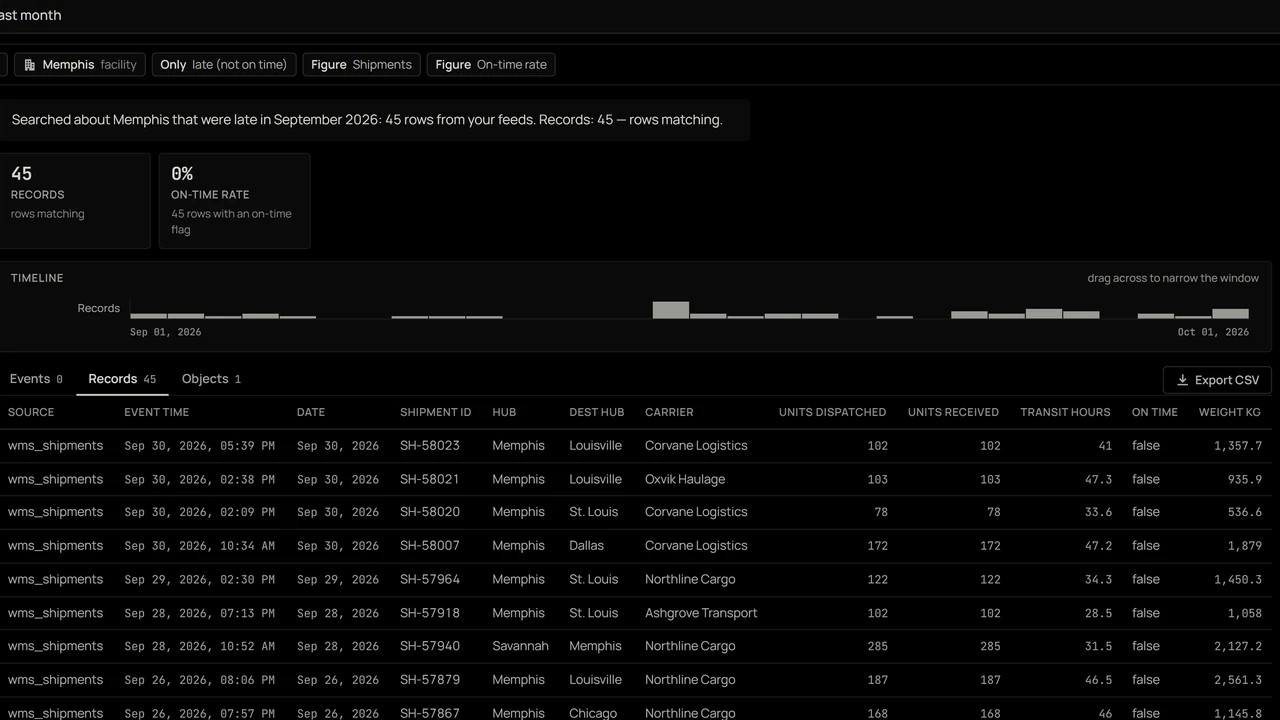This screenshot has height=720, width=1280.
Task: Click the Savannah hub cell
Action: click(x=520, y=646)
